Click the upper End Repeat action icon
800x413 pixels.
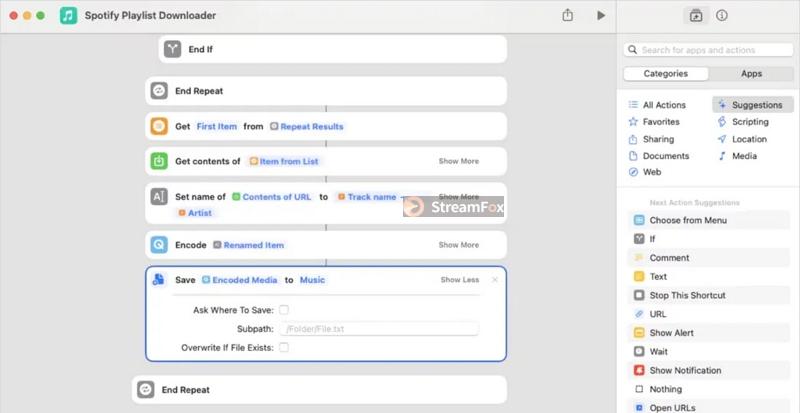point(159,91)
